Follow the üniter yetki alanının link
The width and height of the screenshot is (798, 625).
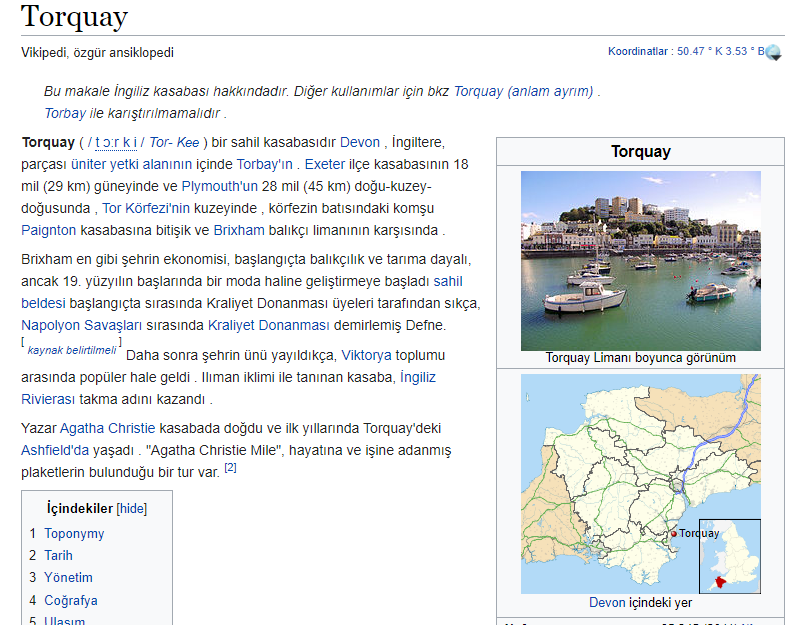click(x=131, y=164)
